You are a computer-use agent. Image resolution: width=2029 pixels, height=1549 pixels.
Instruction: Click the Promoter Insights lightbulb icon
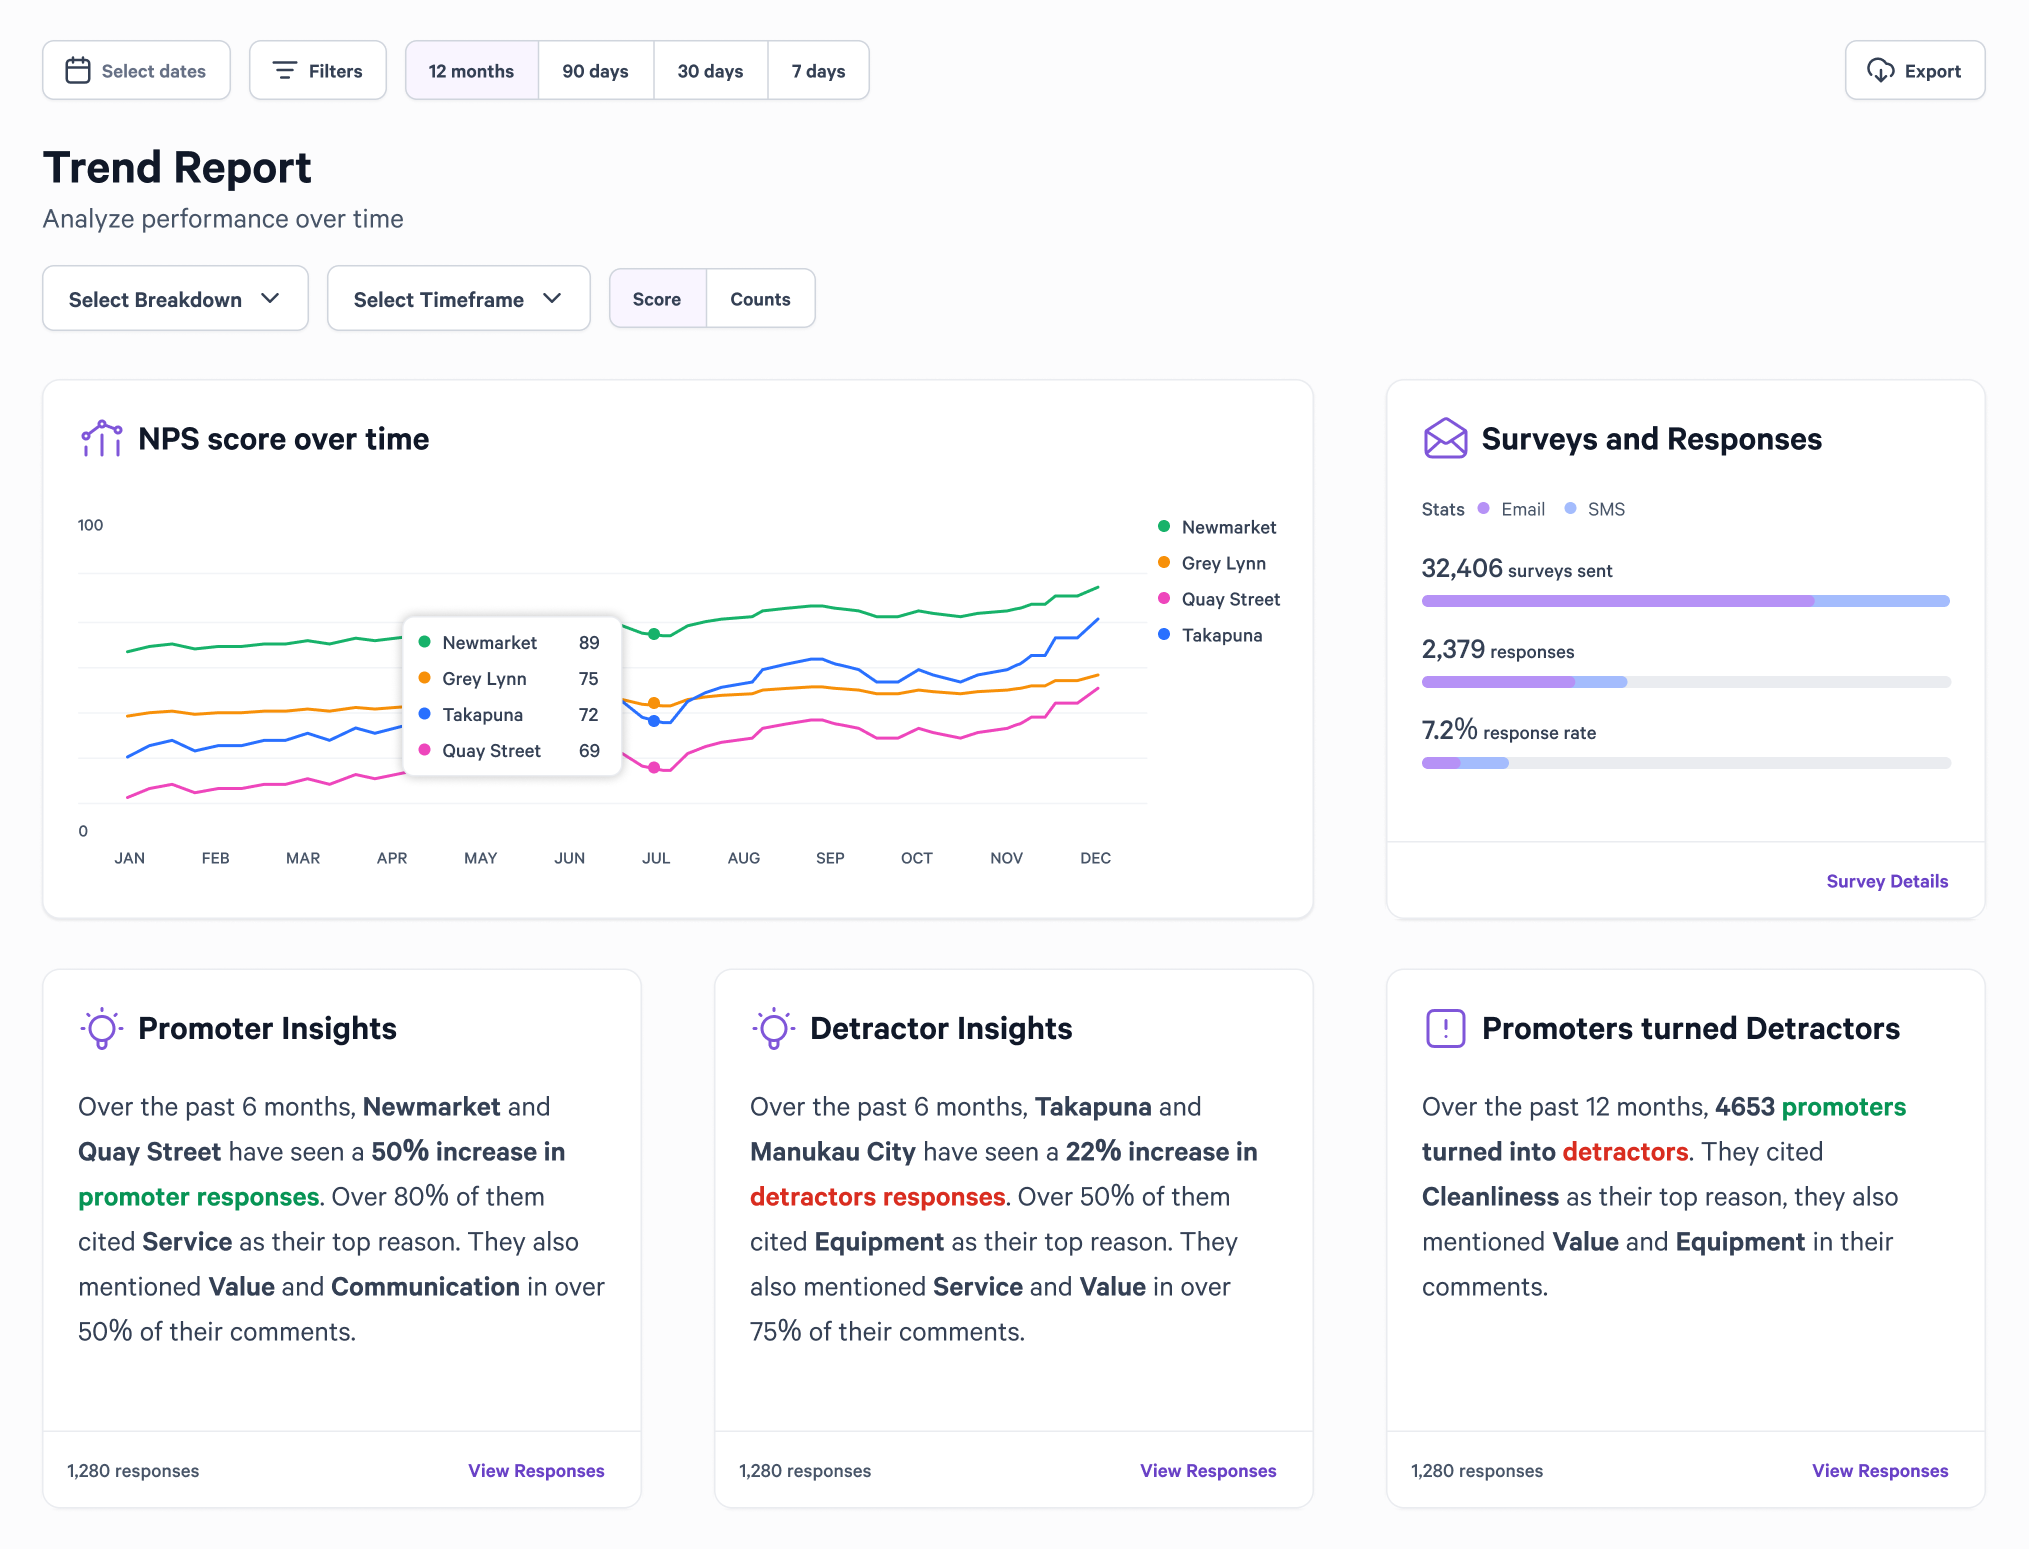pos(102,1027)
